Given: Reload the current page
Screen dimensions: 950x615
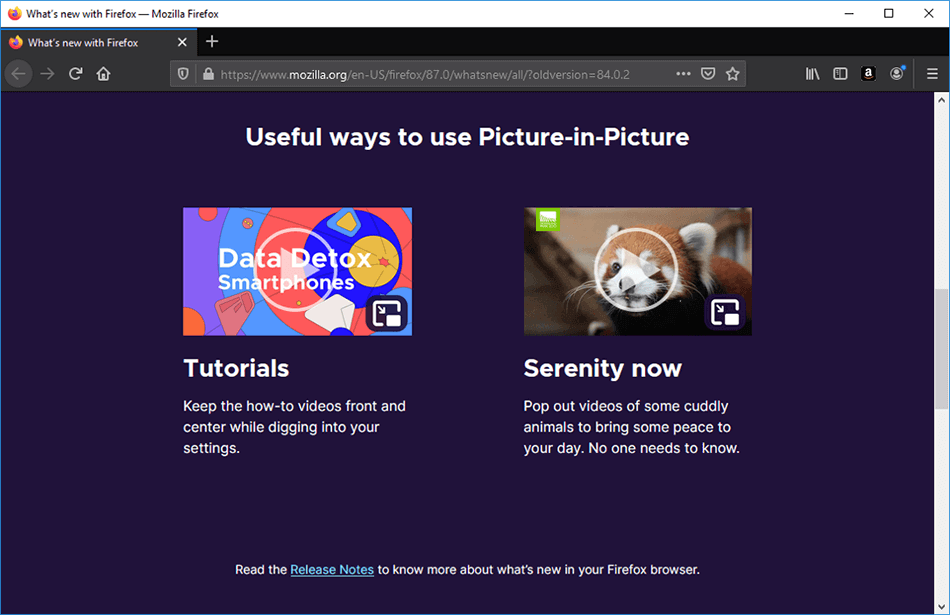Looking at the screenshot, I should [x=76, y=74].
